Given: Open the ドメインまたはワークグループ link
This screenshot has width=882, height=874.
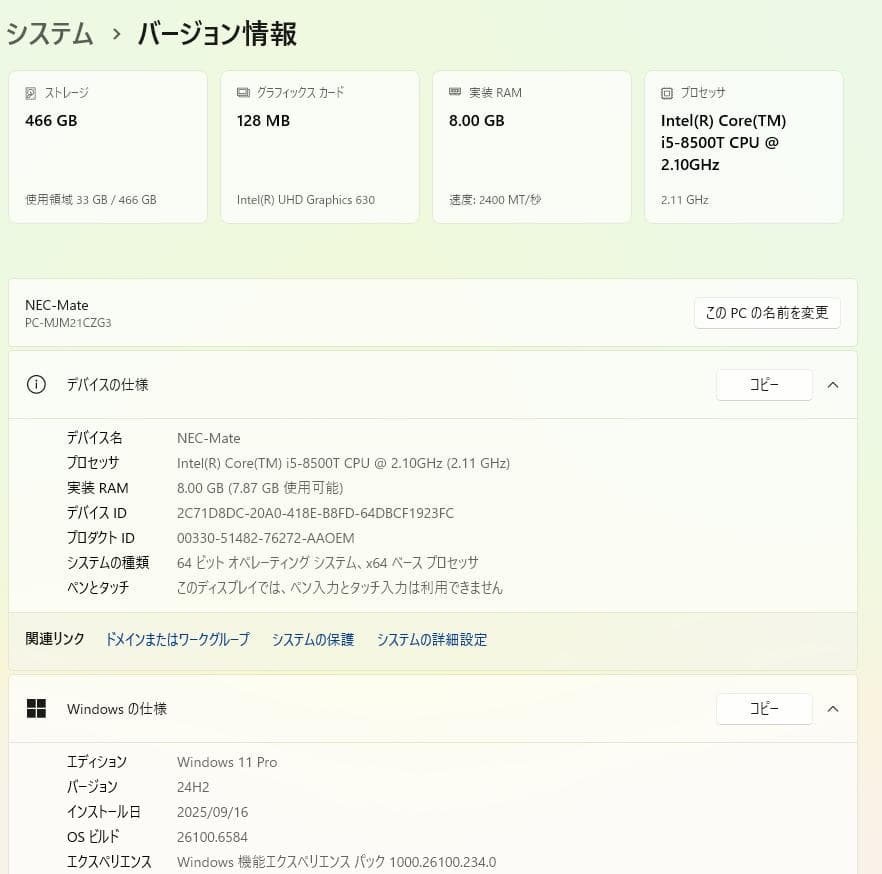Looking at the screenshot, I should point(176,639).
